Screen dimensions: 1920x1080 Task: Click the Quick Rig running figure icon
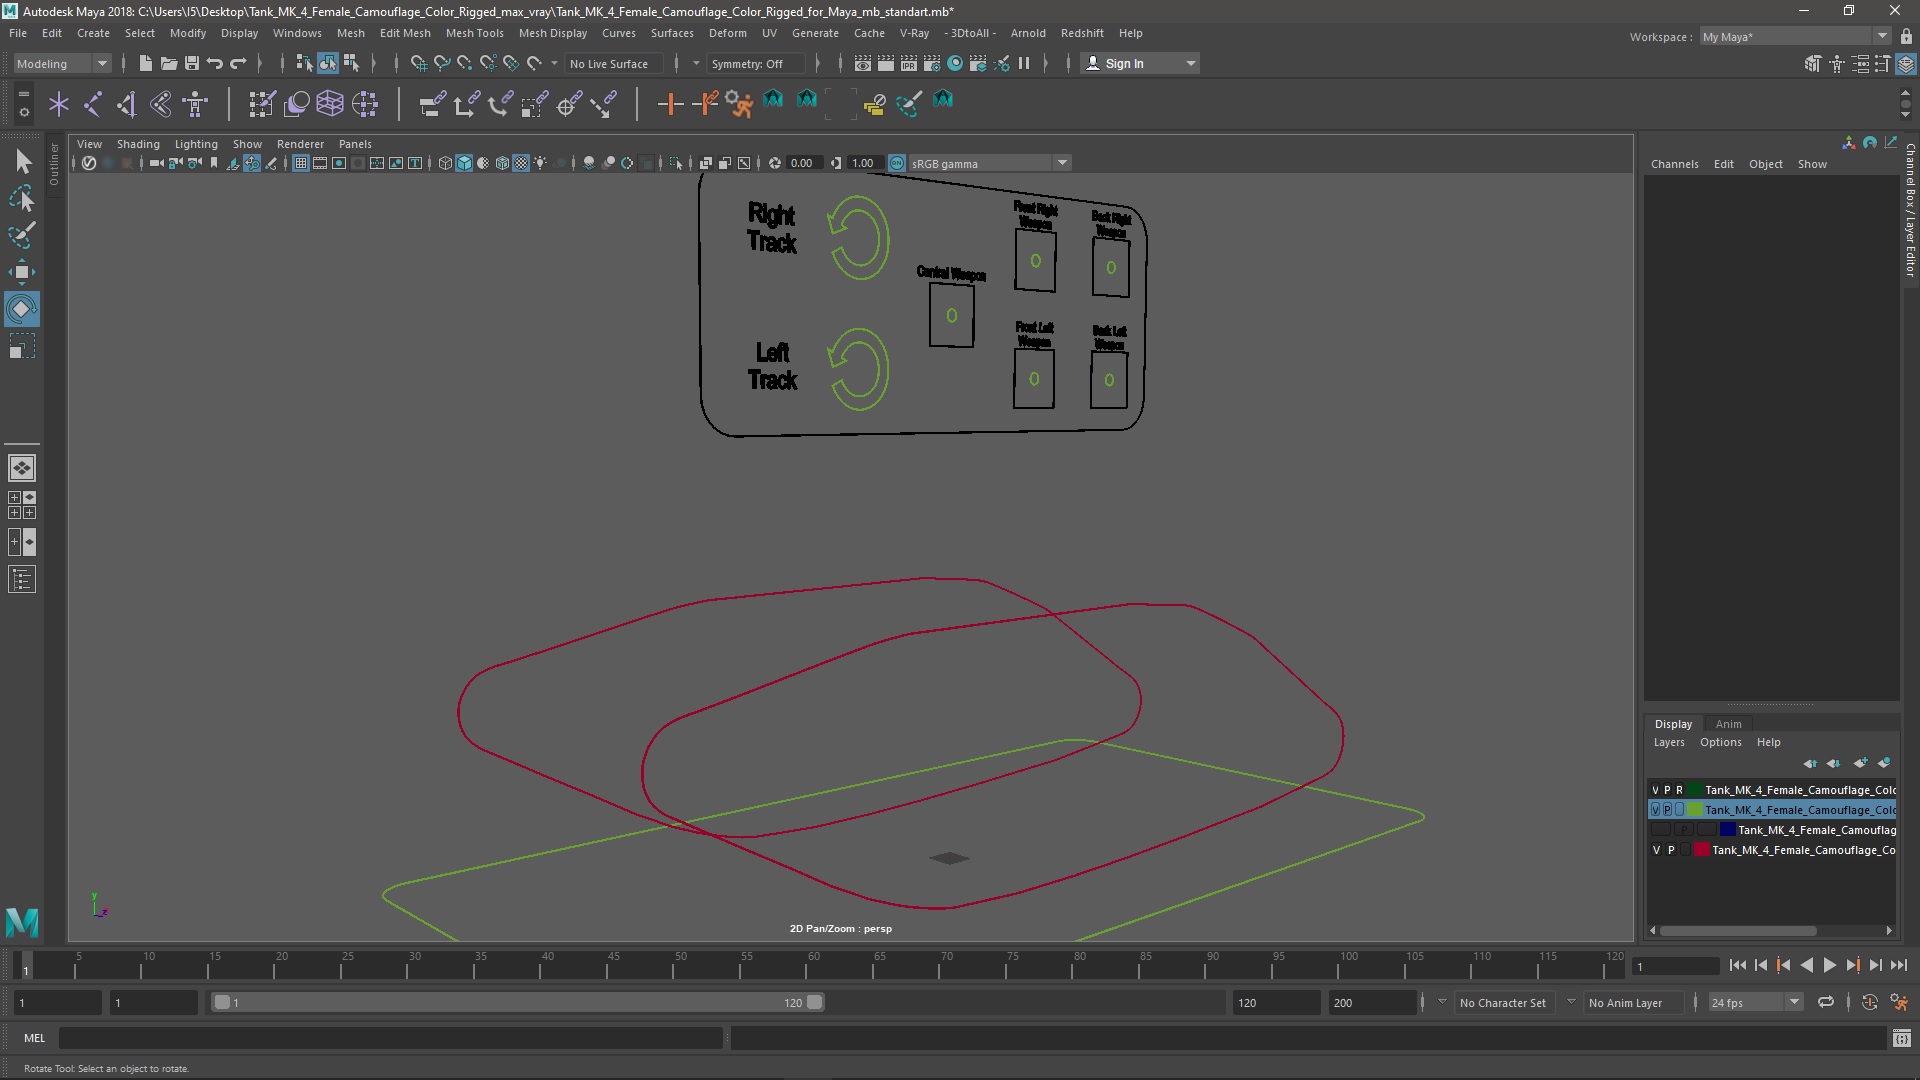tap(739, 104)
